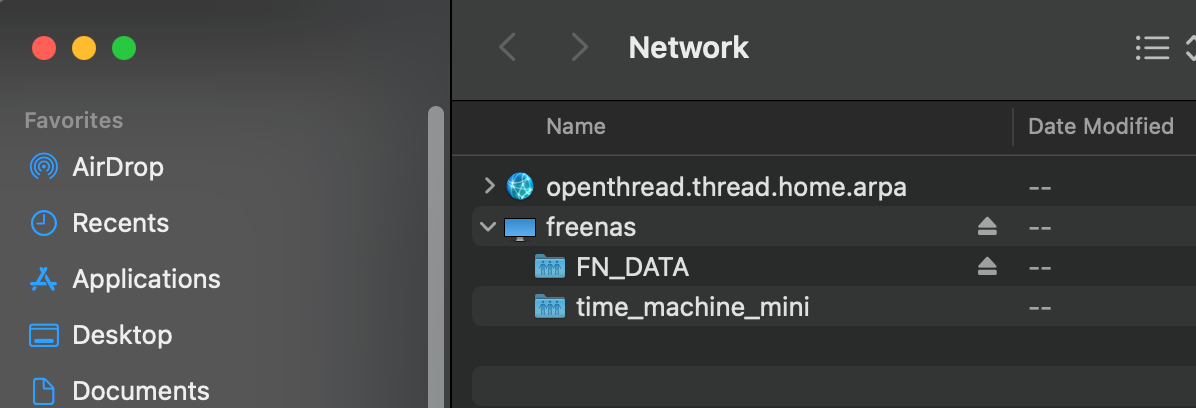Screen dimensions: 1196x408
Task: Select the Recents clock icon
Action: (43, 223)
